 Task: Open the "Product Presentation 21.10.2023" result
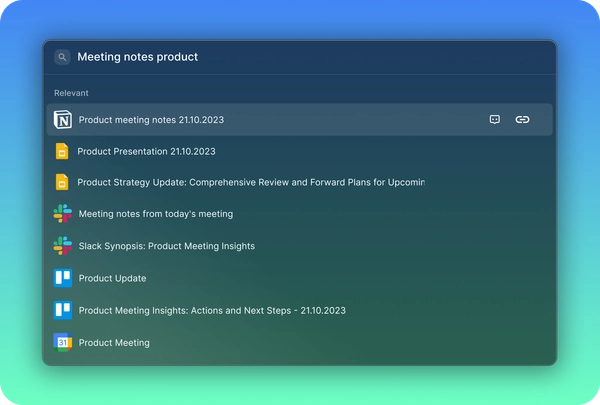(x=146, y=151)
